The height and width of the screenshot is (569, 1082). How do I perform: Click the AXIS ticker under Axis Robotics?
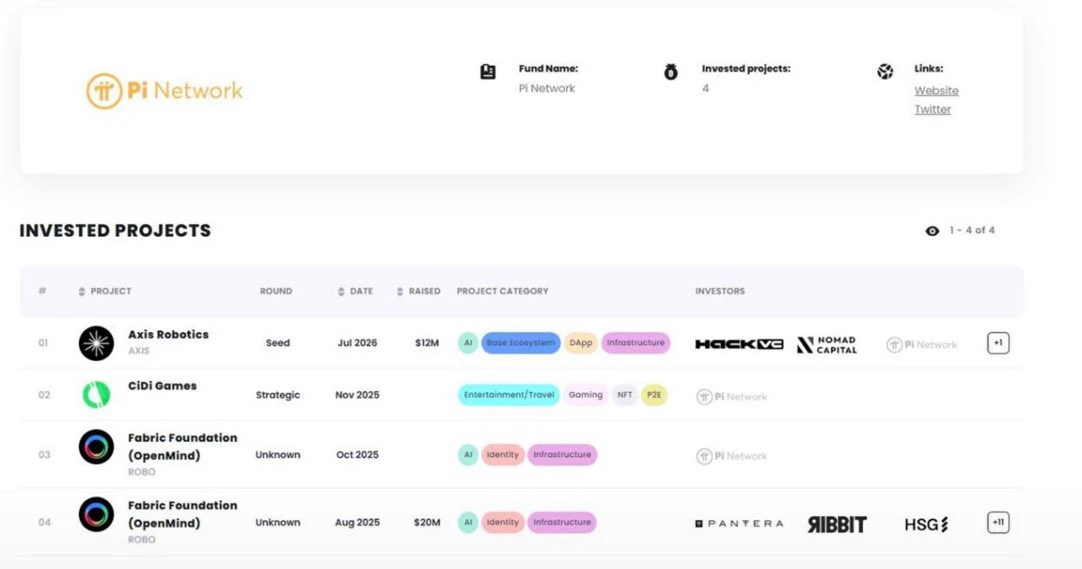coord(138,351)
